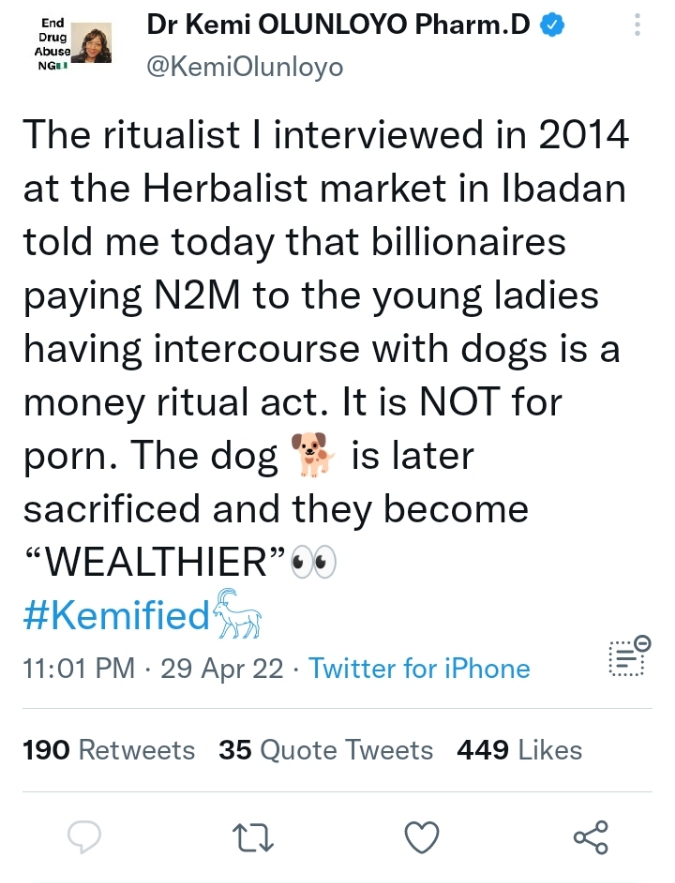
Task: Click the blue verified badge next to the name
Action: tap(551, 25)
